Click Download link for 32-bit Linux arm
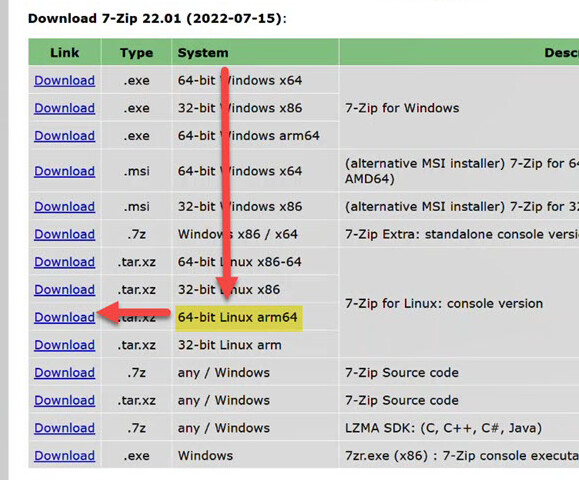579x480 pixels. pyautogui.click(x=65, y=345)
